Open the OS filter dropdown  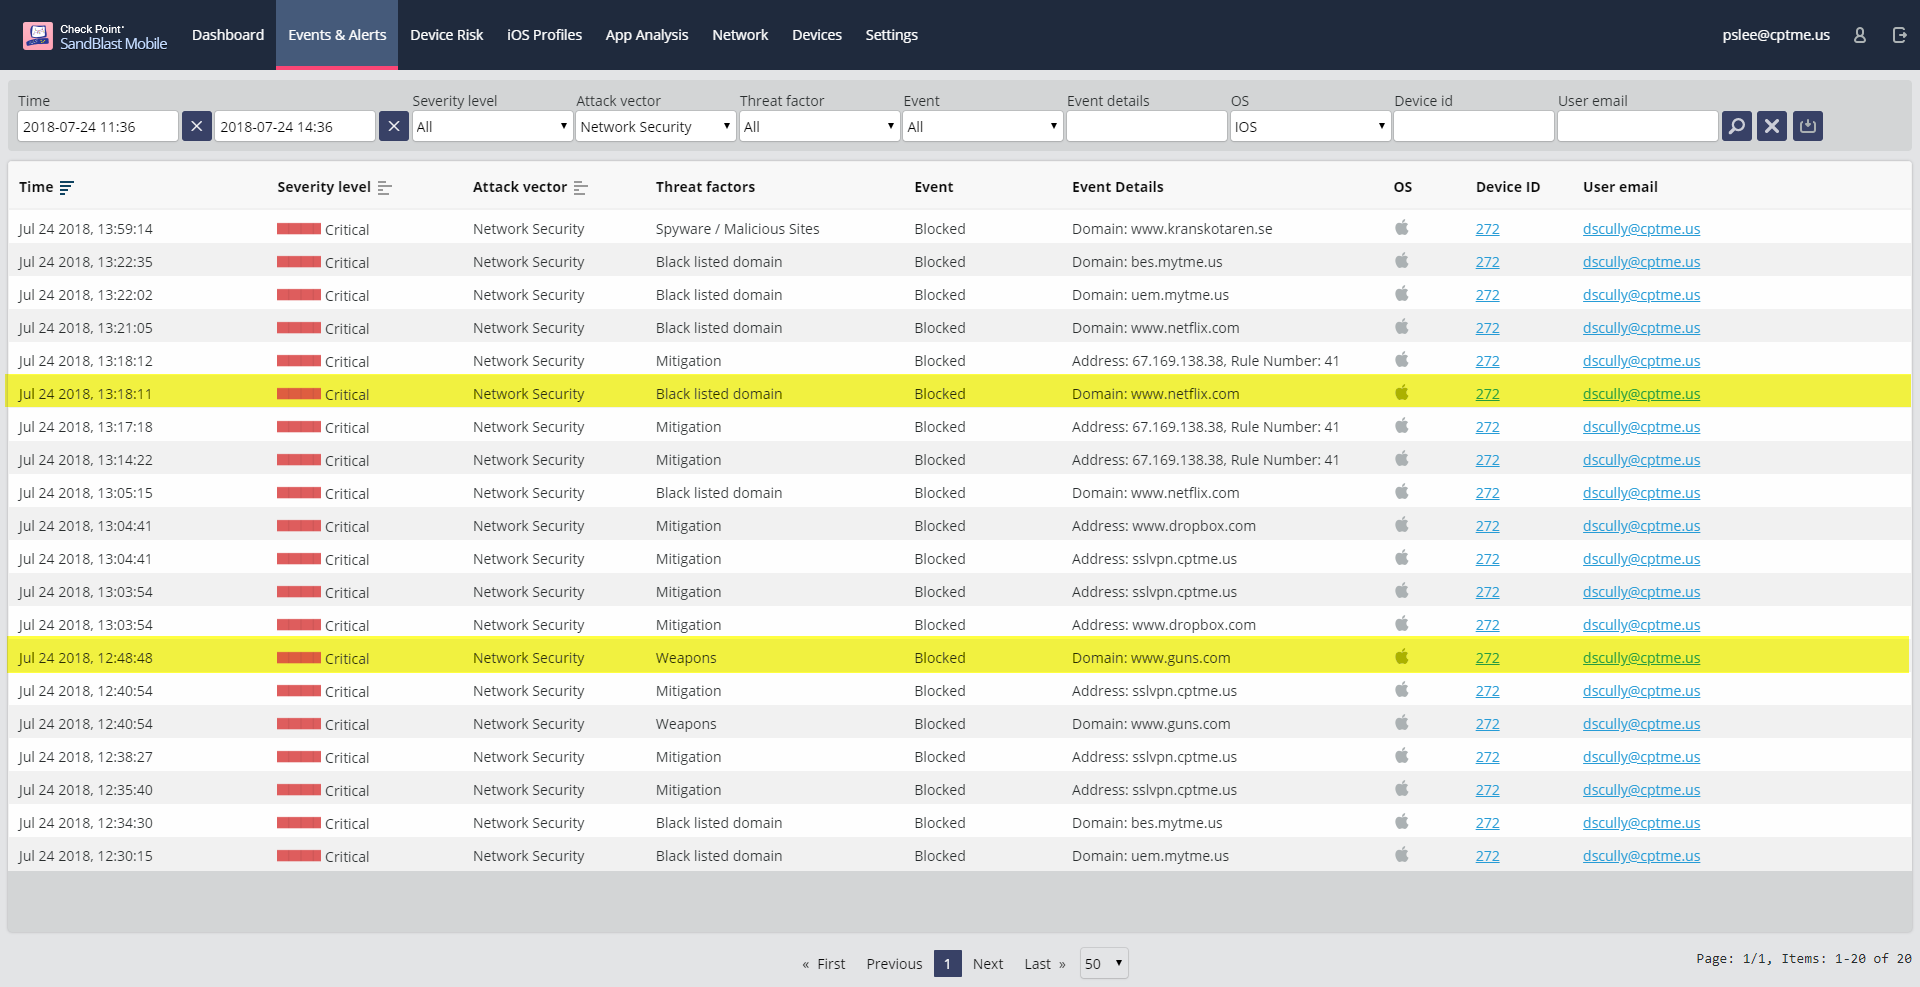pos(1310,126)
